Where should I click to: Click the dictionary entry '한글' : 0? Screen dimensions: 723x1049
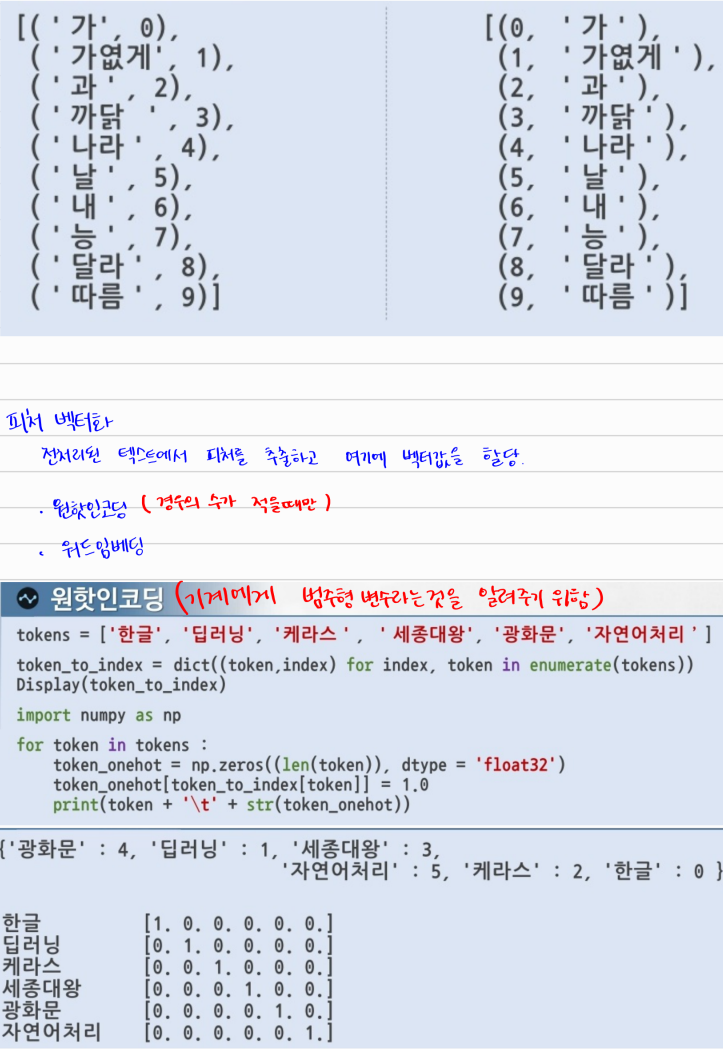[x=654, y=871]
